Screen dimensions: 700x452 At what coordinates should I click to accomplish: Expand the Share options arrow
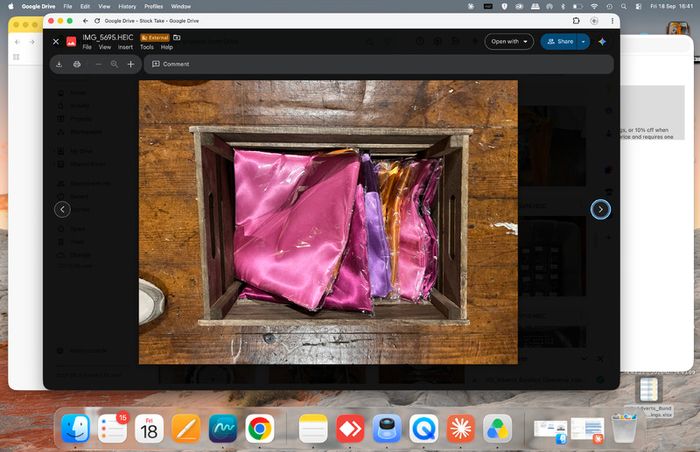pos(583,42)
